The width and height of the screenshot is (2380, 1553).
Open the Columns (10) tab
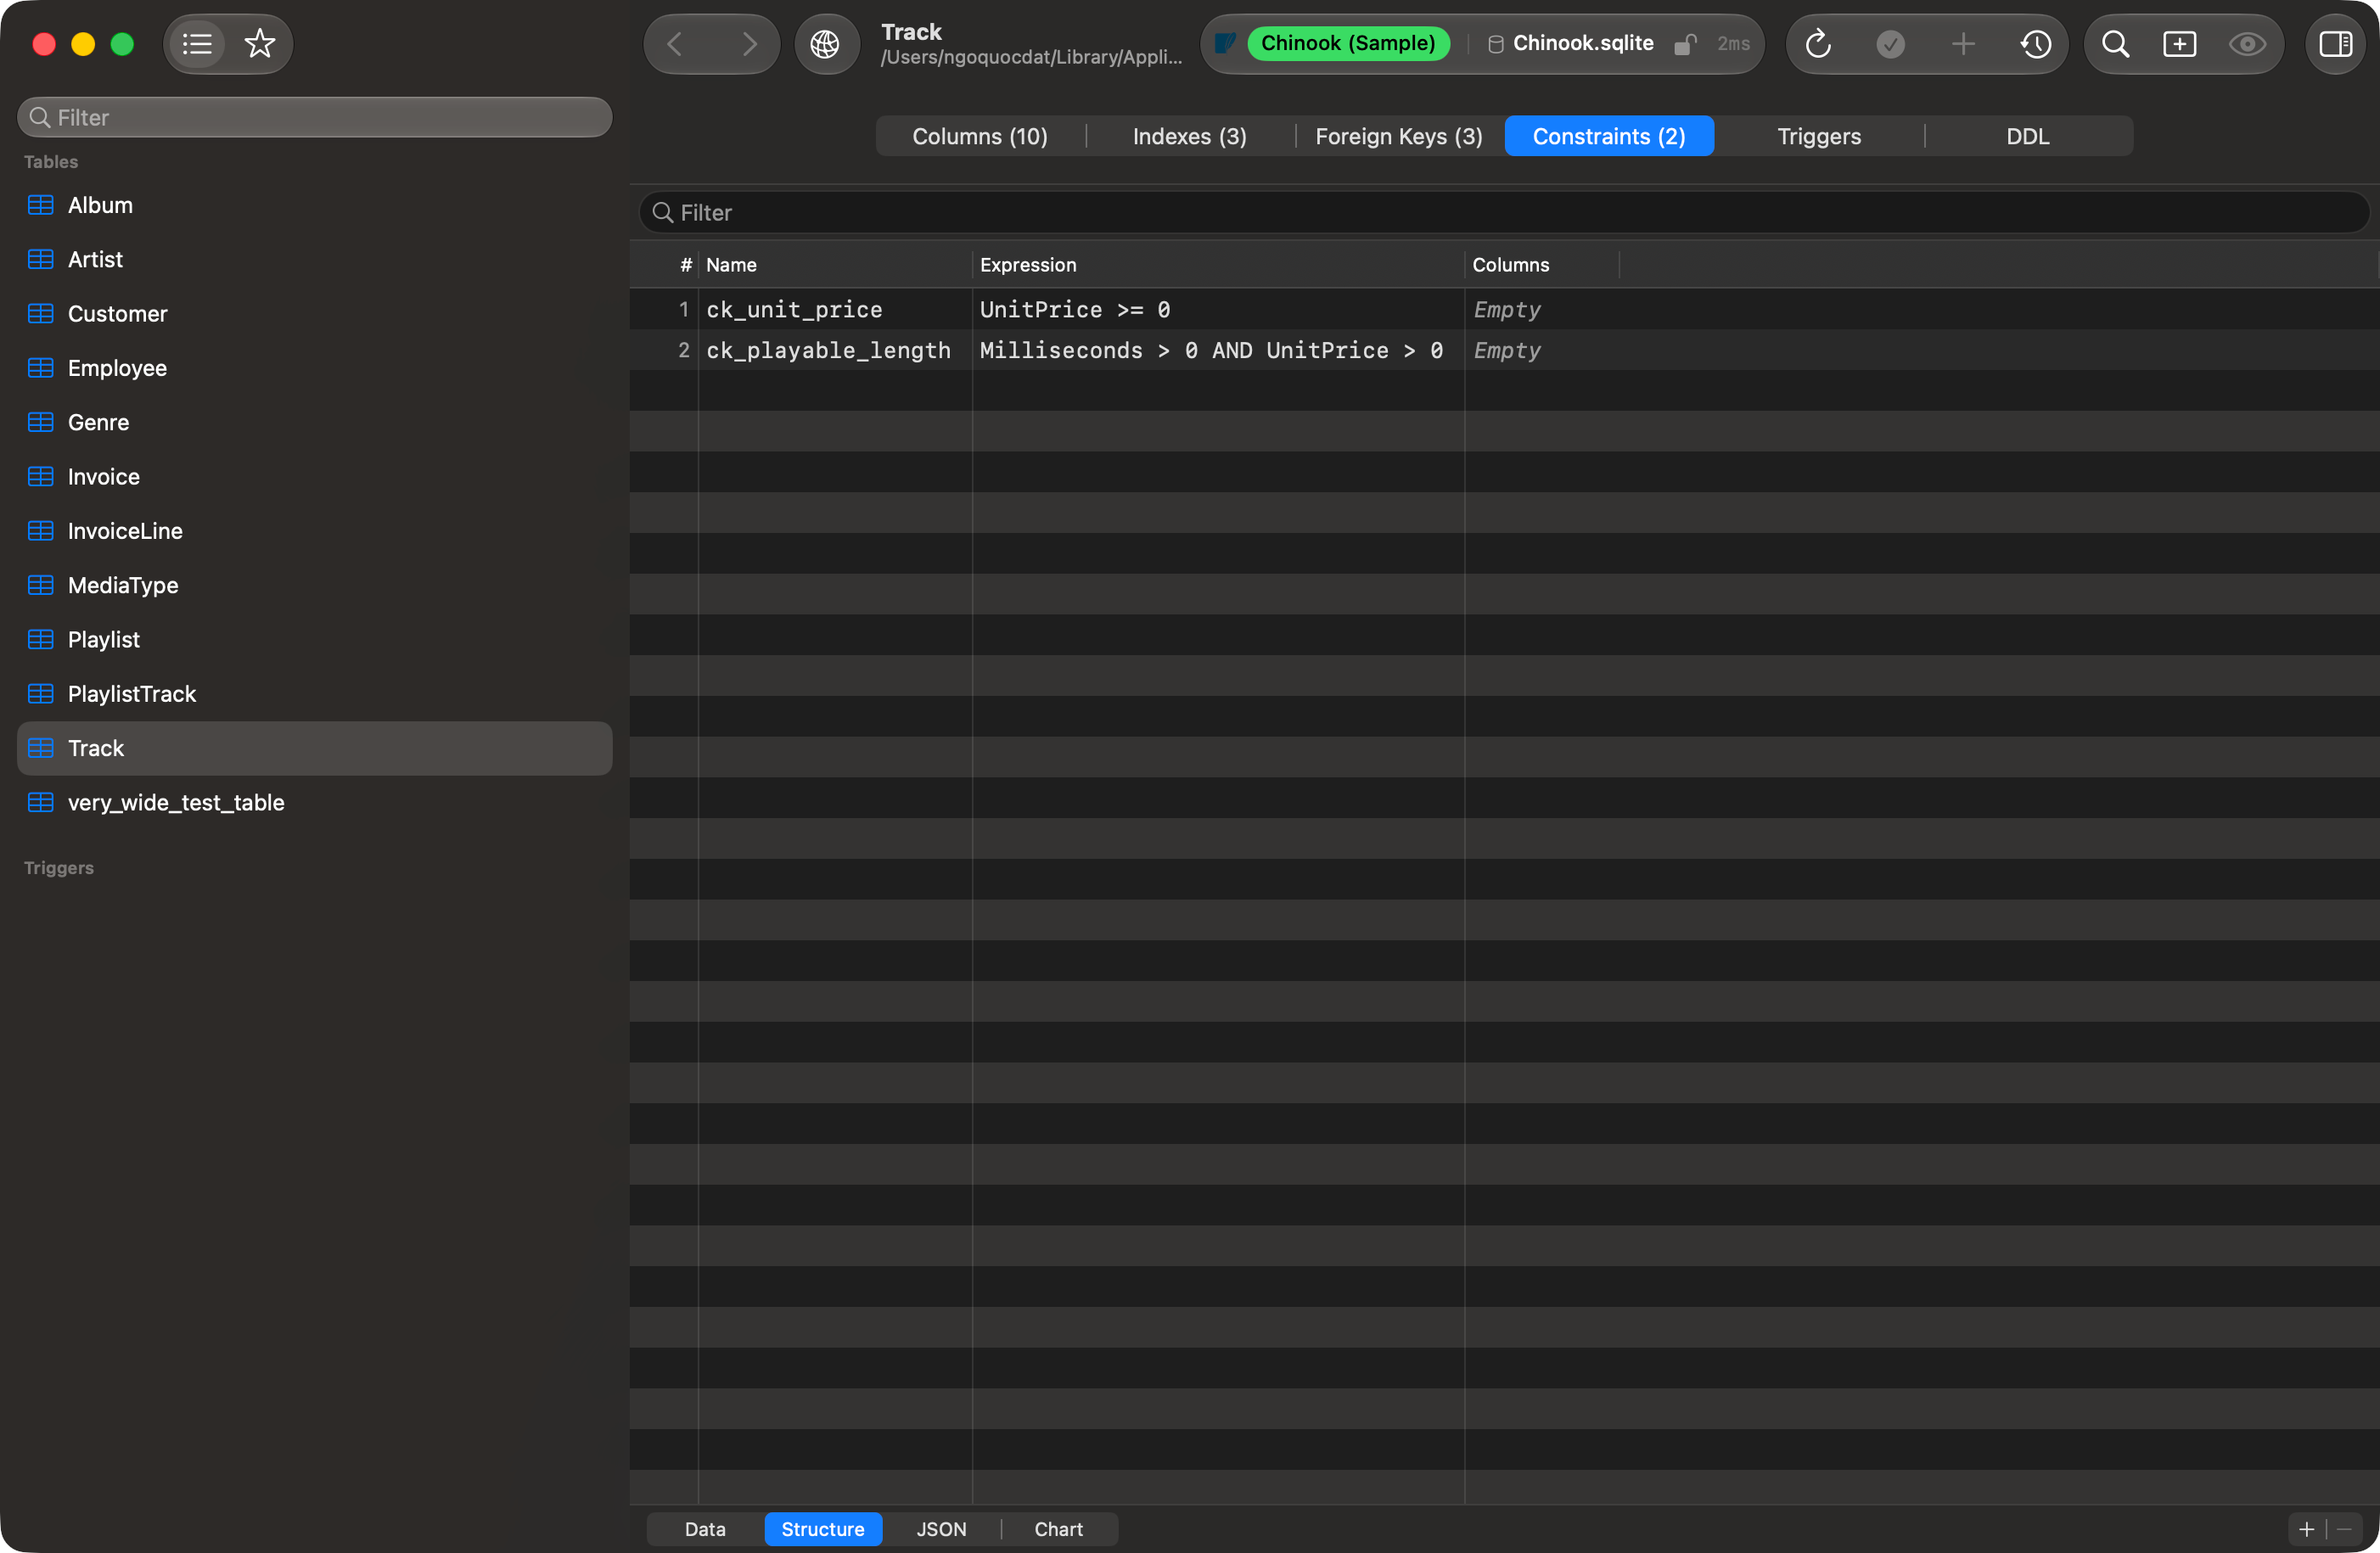pos(980,136)
